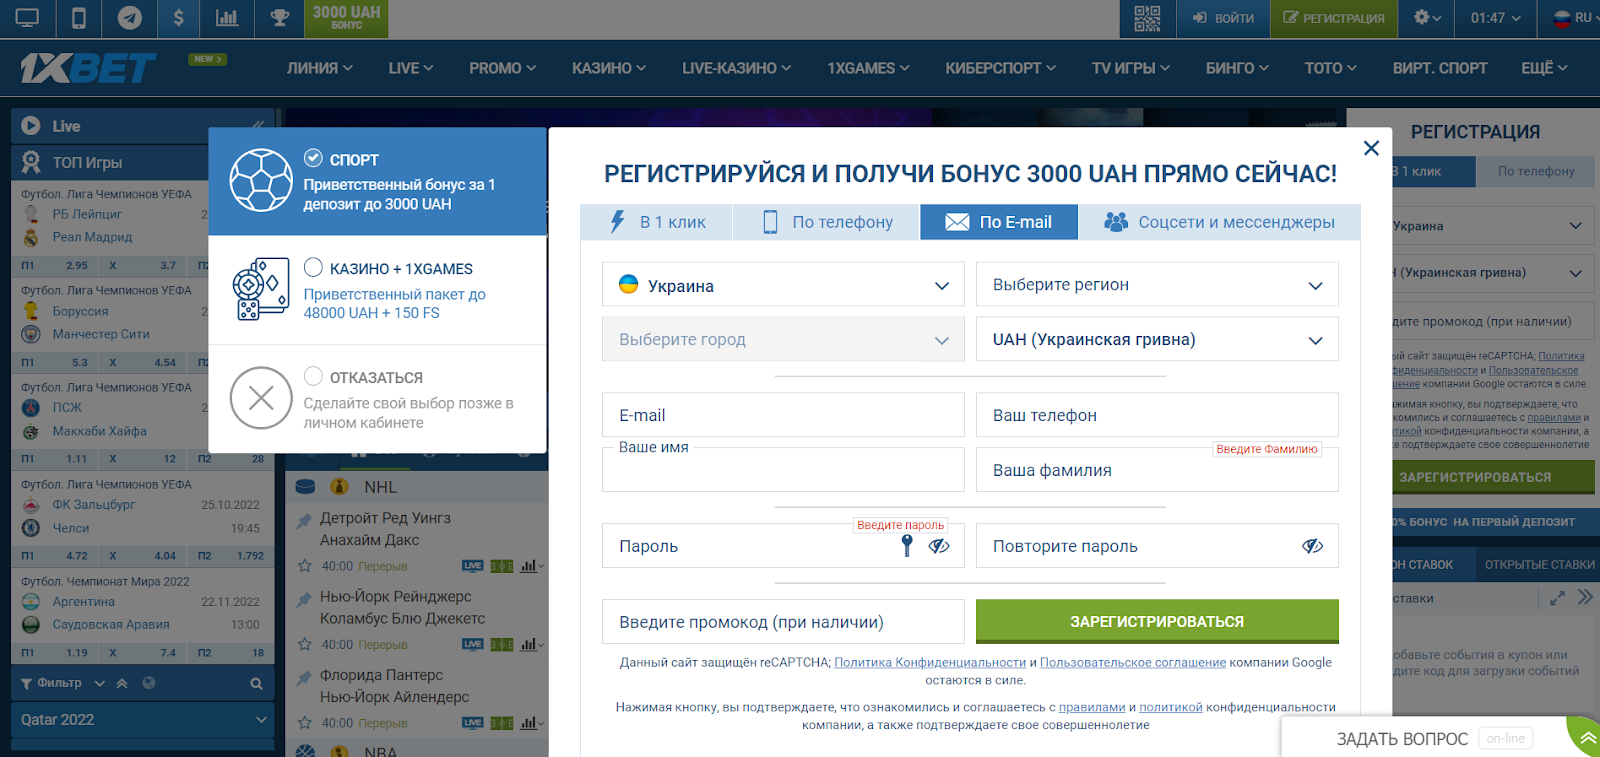Toggle visibility eye in Повторите пароль field
Screen dimensions: 1600x757
(x=1313, y=546)
